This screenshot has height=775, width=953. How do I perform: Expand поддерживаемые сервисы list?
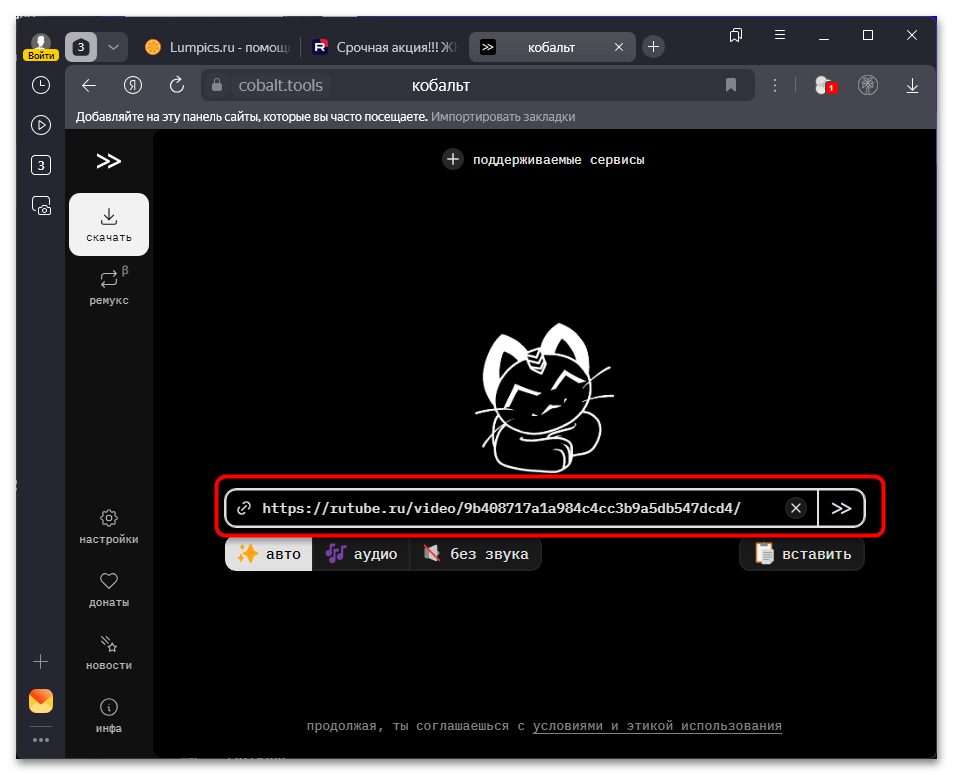coord(543,160)
